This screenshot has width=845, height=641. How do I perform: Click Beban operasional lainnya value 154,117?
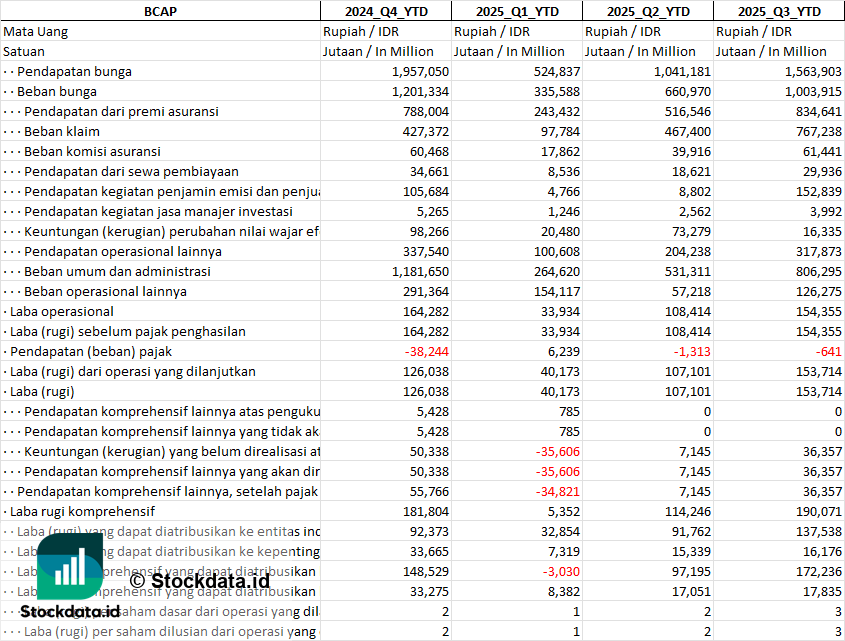pyautogui.click(x=557, y=291)
